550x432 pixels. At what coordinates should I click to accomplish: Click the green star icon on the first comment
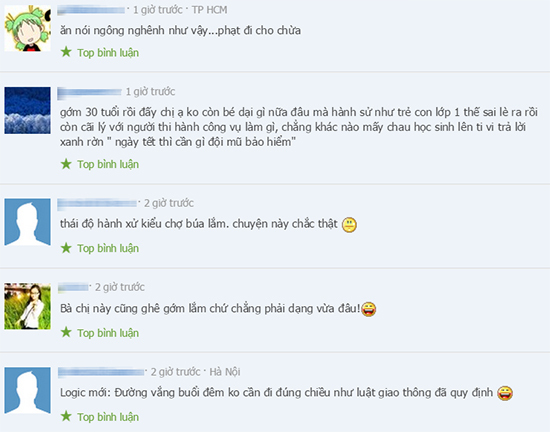[x=66, y=52]
